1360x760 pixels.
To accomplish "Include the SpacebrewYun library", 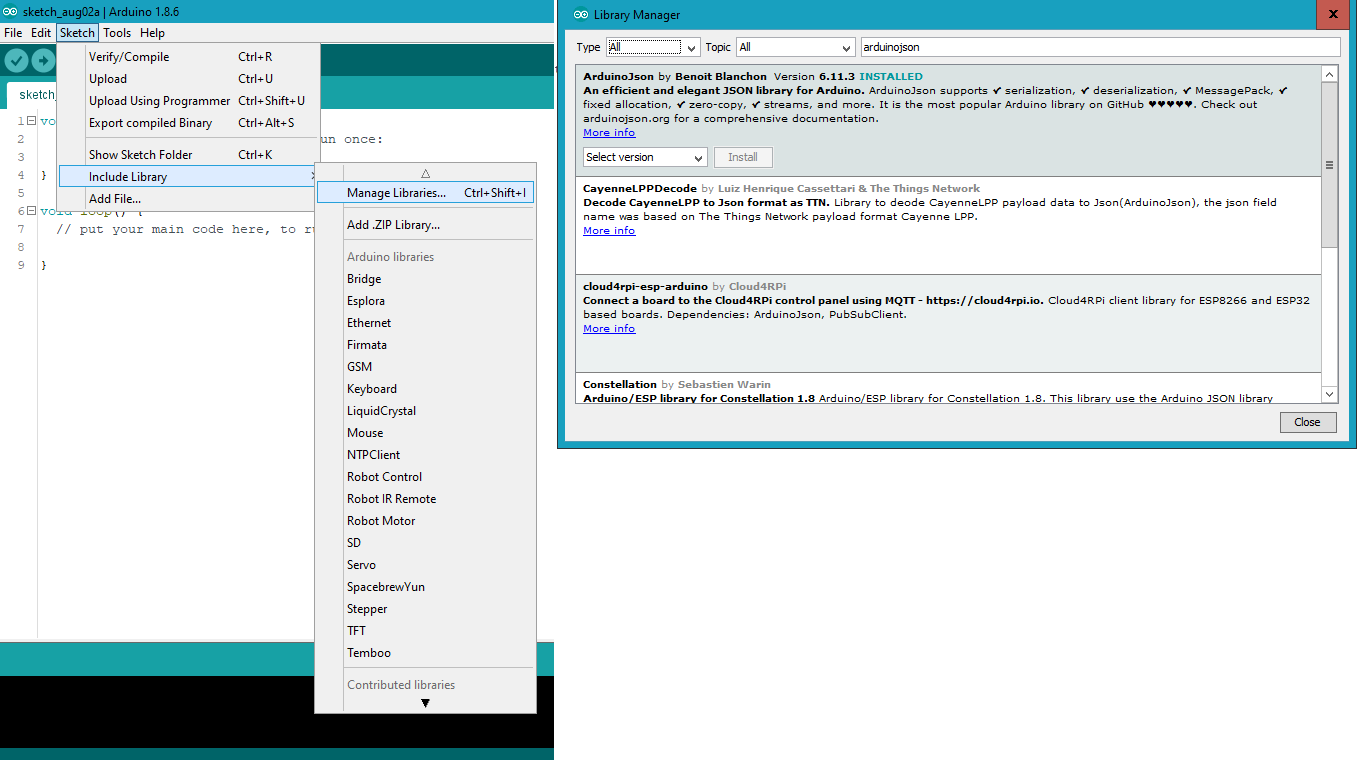I will point(425,587).
